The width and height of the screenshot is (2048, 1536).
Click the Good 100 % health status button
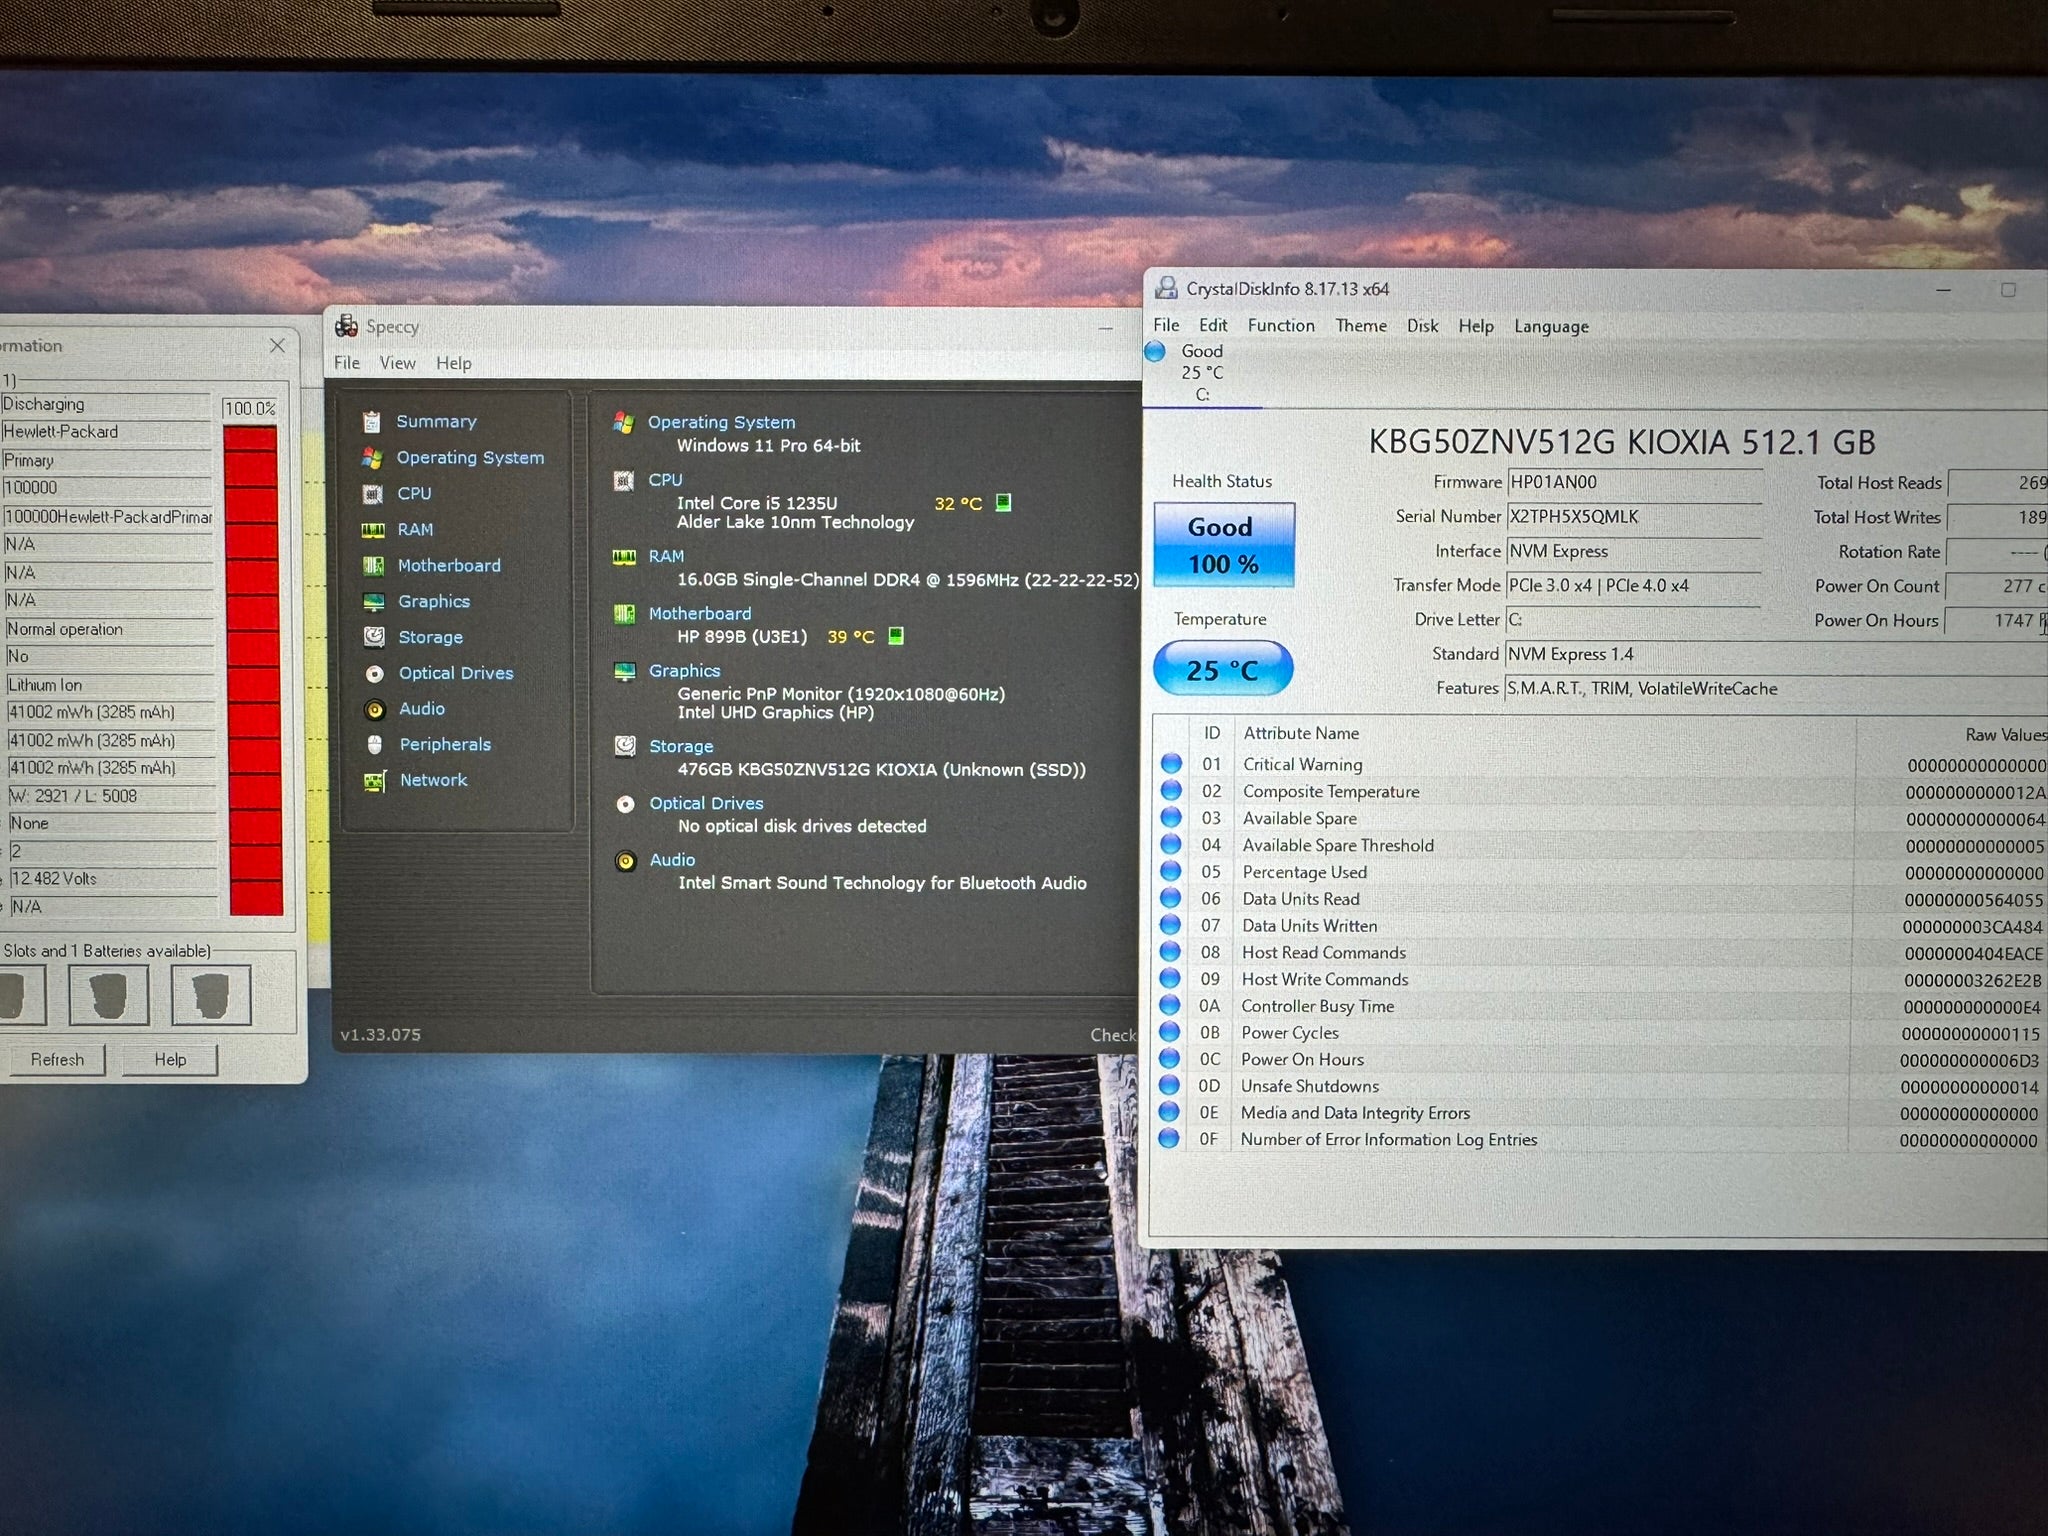(x=1224, y=545)
